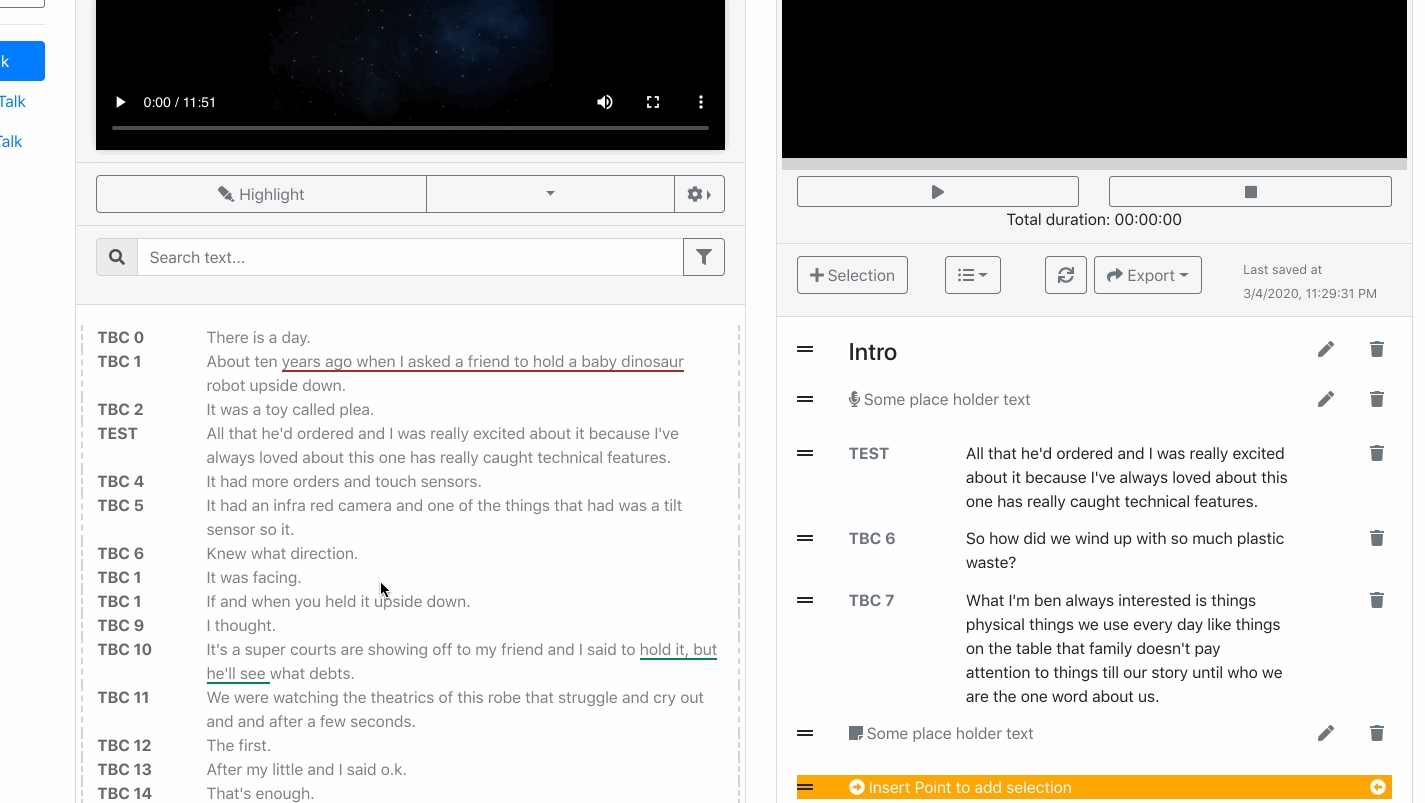Click 'It had more orders and touch sensors.'
1425x803 pixels.
tap(344, 482)
